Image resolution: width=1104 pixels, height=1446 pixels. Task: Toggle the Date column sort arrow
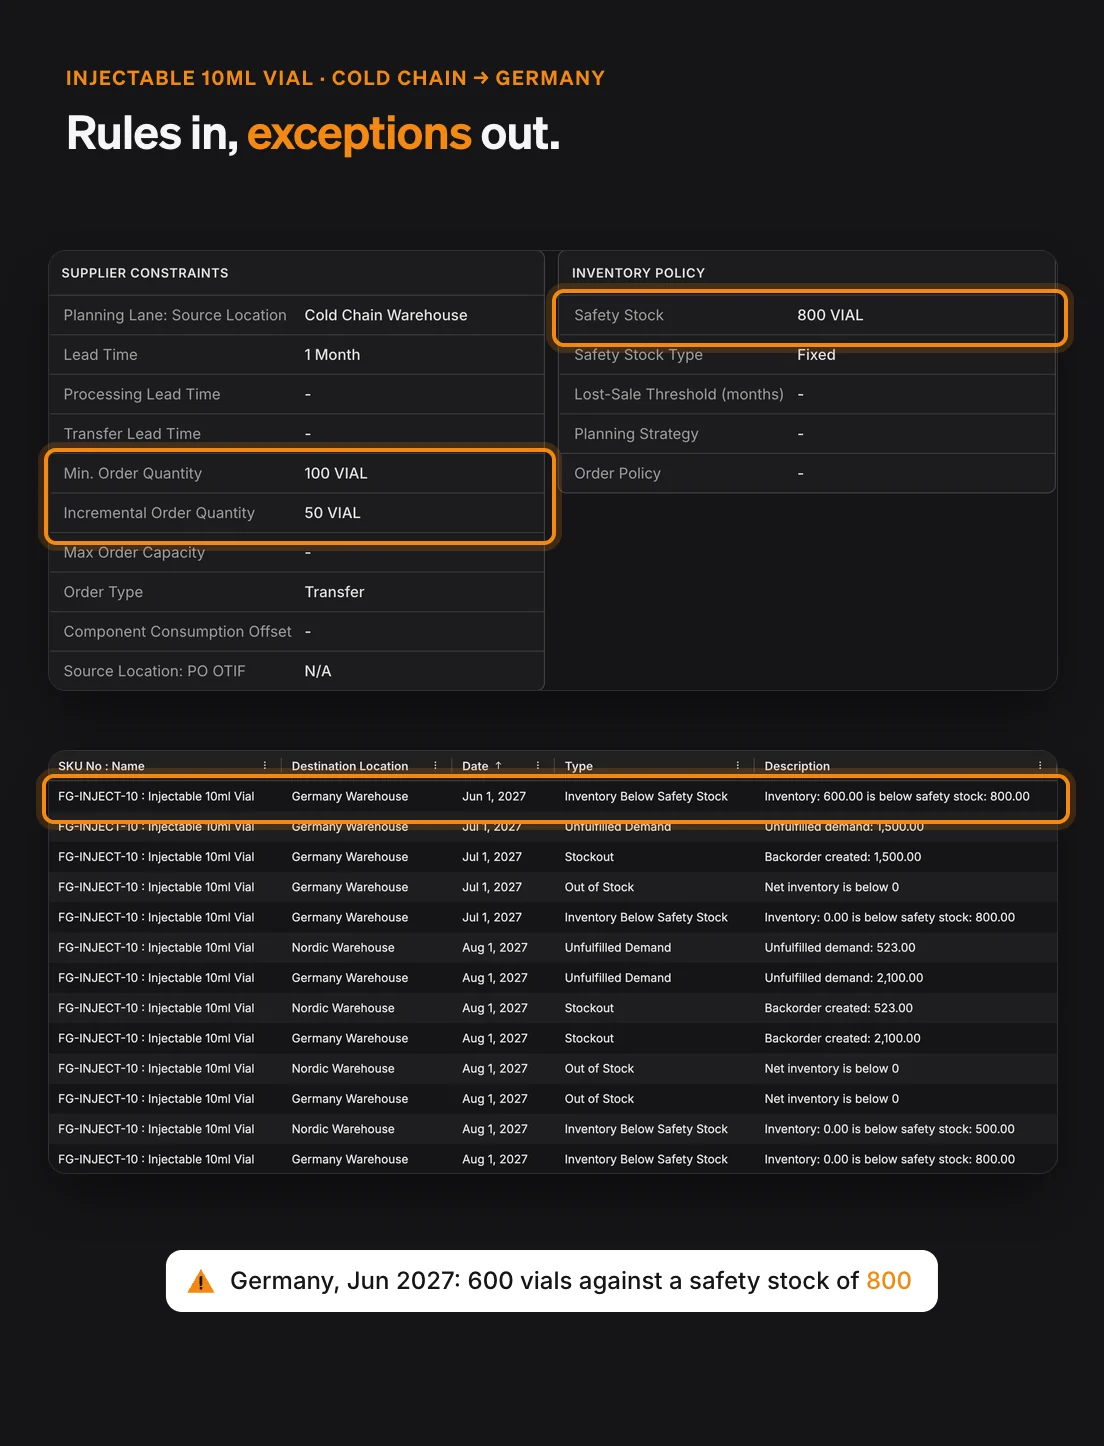[498, 766]
